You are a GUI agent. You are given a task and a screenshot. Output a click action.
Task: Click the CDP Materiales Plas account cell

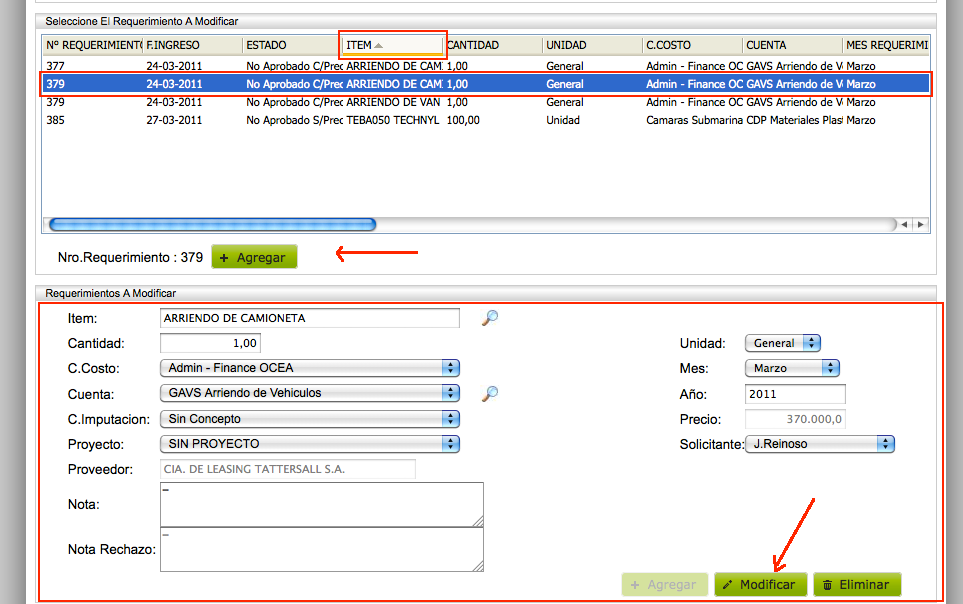794,120
